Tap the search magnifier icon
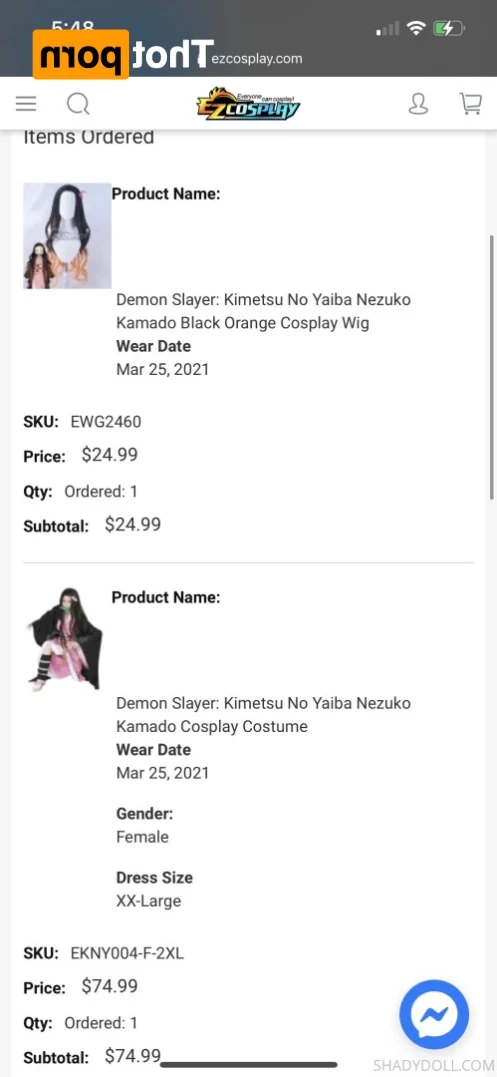 tap(78, 104)
